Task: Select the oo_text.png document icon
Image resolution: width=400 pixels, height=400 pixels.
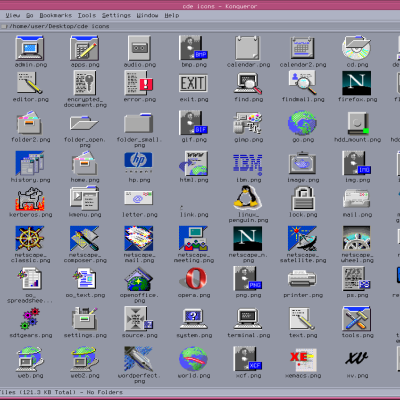Action: (x=84, y=279)
